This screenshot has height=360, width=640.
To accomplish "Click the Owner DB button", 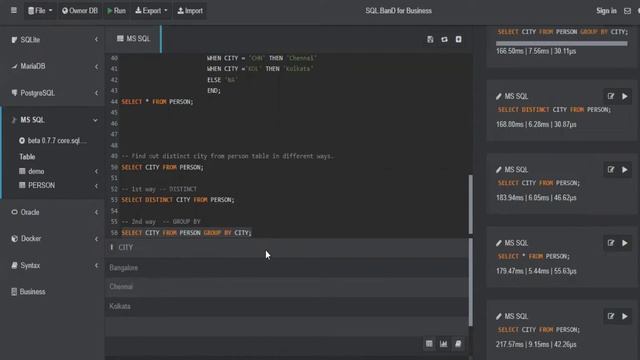I will pos(80,11).
